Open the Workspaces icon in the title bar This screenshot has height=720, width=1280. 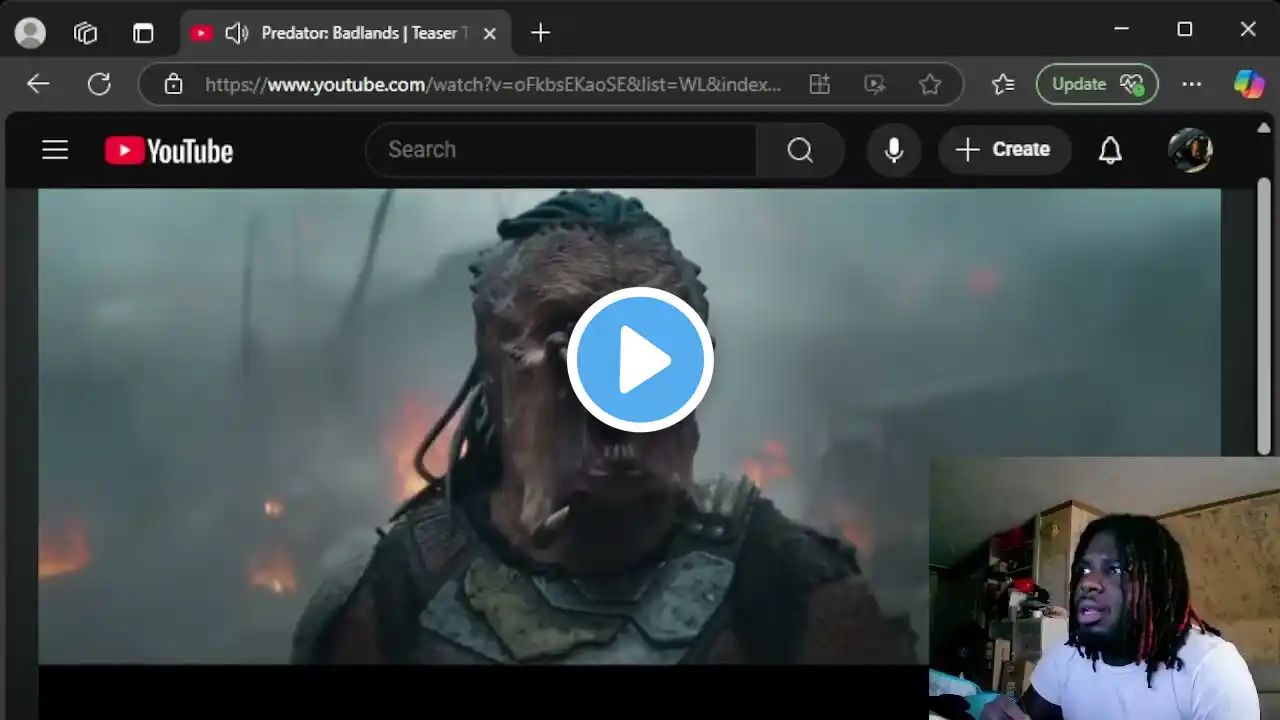86,33
